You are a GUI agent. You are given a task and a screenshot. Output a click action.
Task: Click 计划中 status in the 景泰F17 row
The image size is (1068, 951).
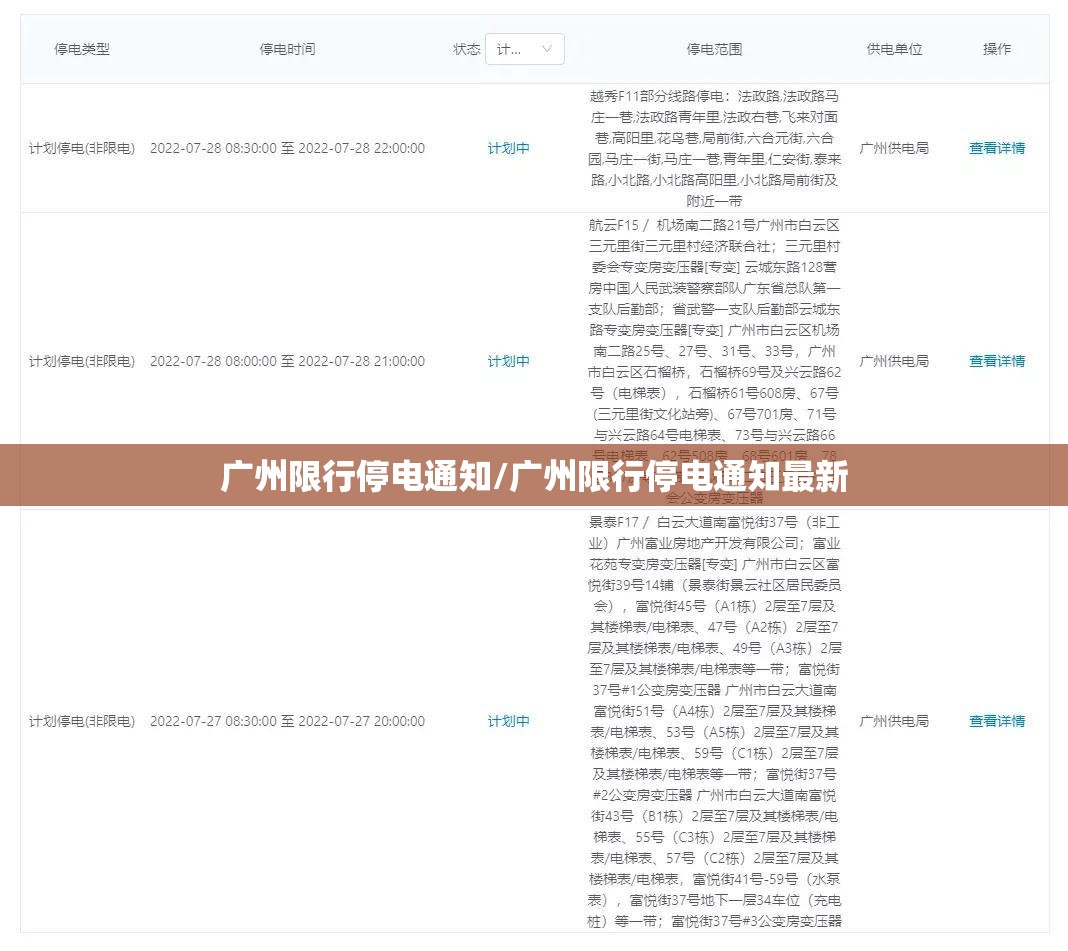point(508,721)
